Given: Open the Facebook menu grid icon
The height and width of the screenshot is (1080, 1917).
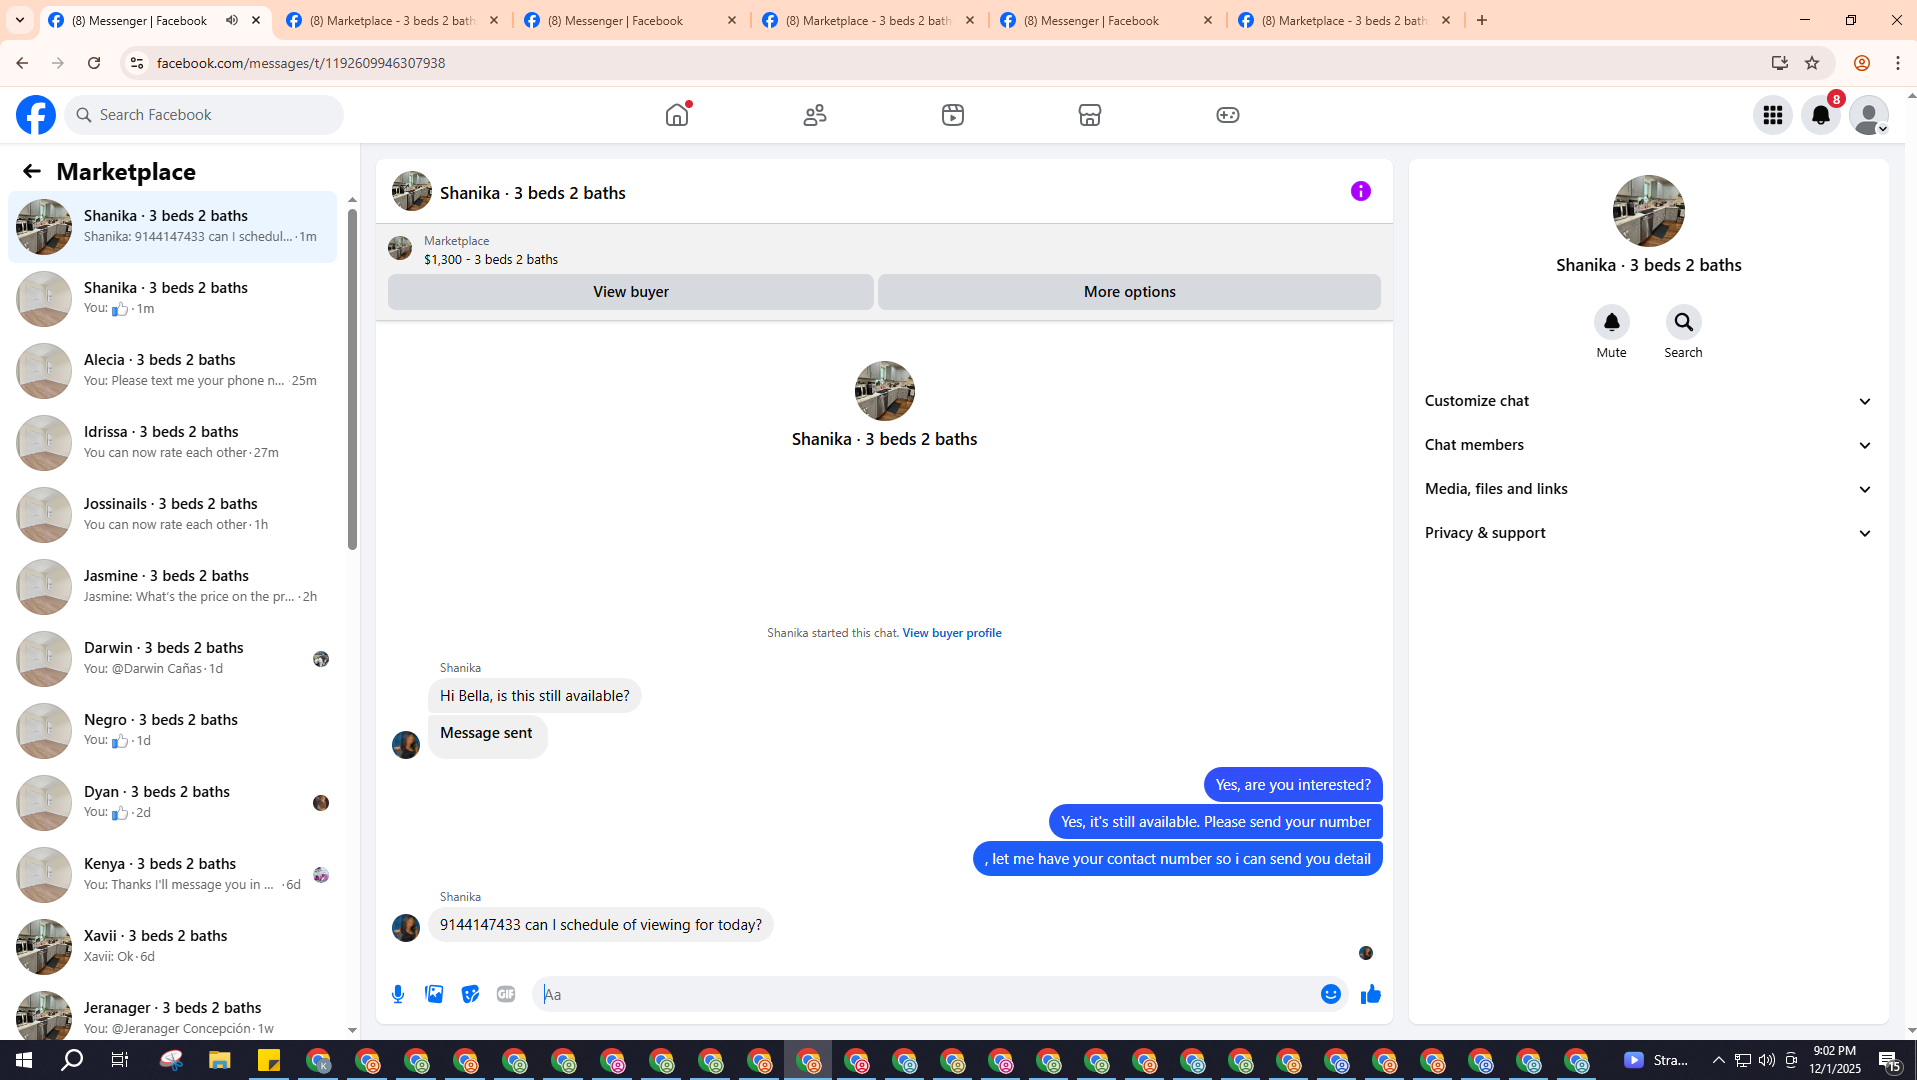Looking at the screenshot, I should 1773,115.
